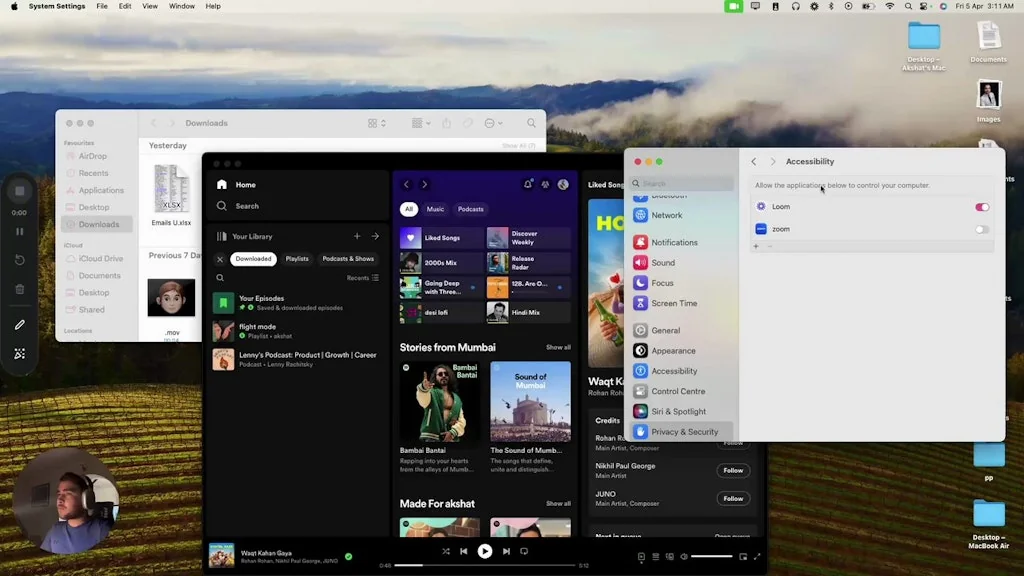Image resolution: width=1024 pixels, height=576 pixels.
Task: Open the Sound settings pane
Action: (662, 263)
